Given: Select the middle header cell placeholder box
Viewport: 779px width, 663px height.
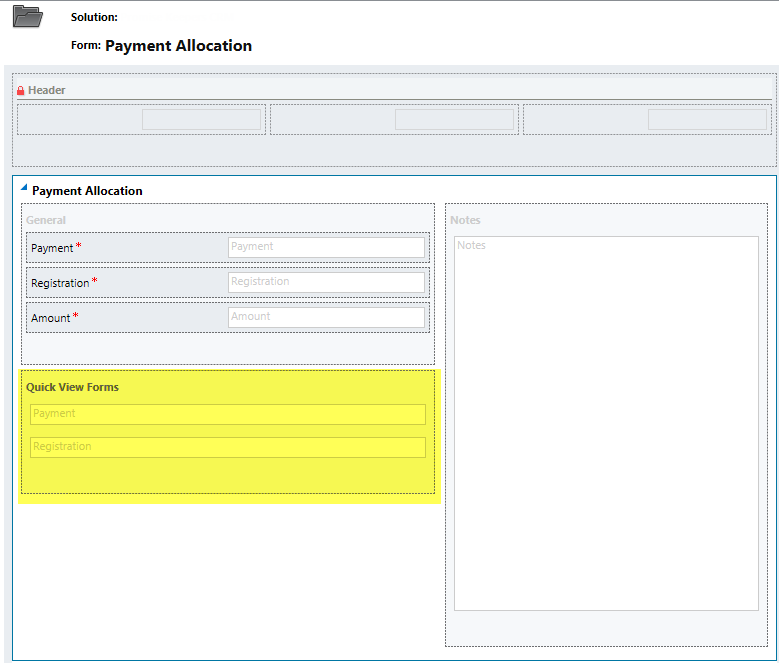Looking at the screenshot, I should tap(454, 120).
